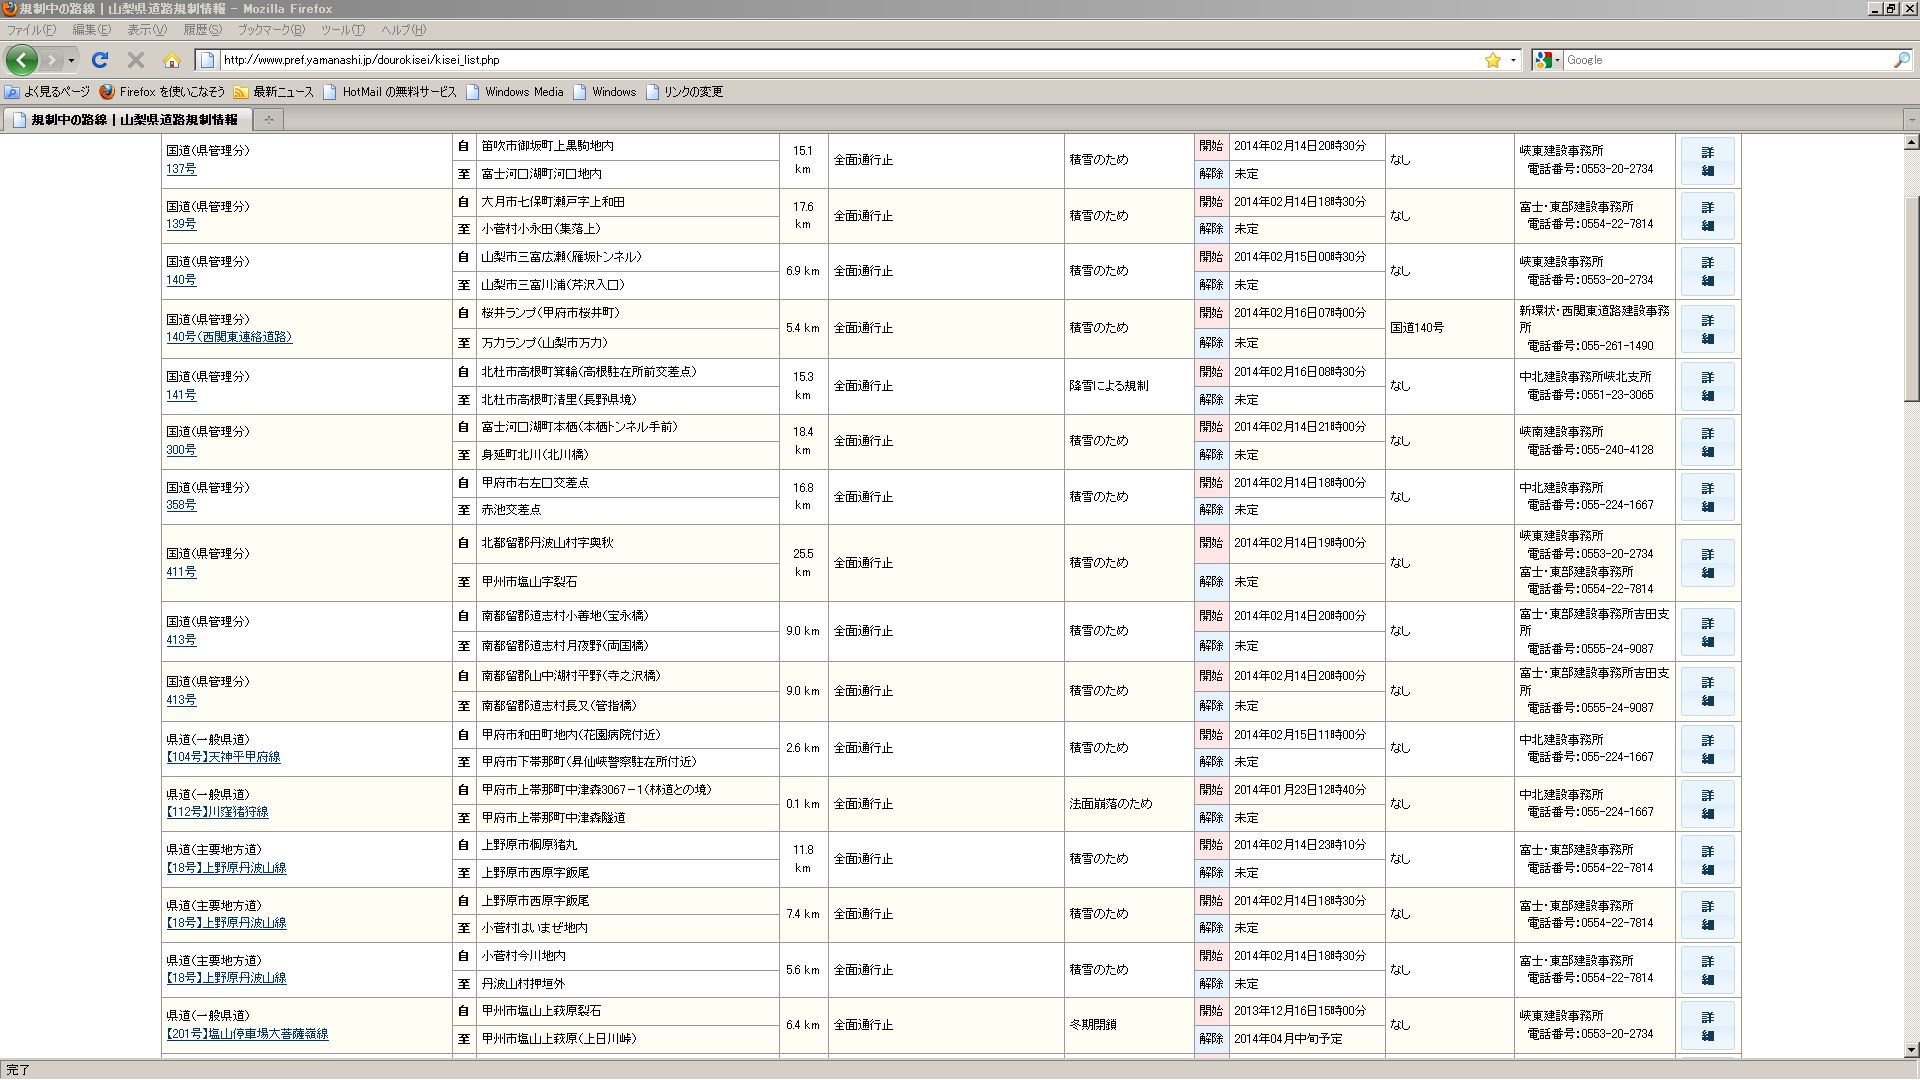
Task: Click the vertical scrollbar down arrow
Action: tap(1911, 1050)
